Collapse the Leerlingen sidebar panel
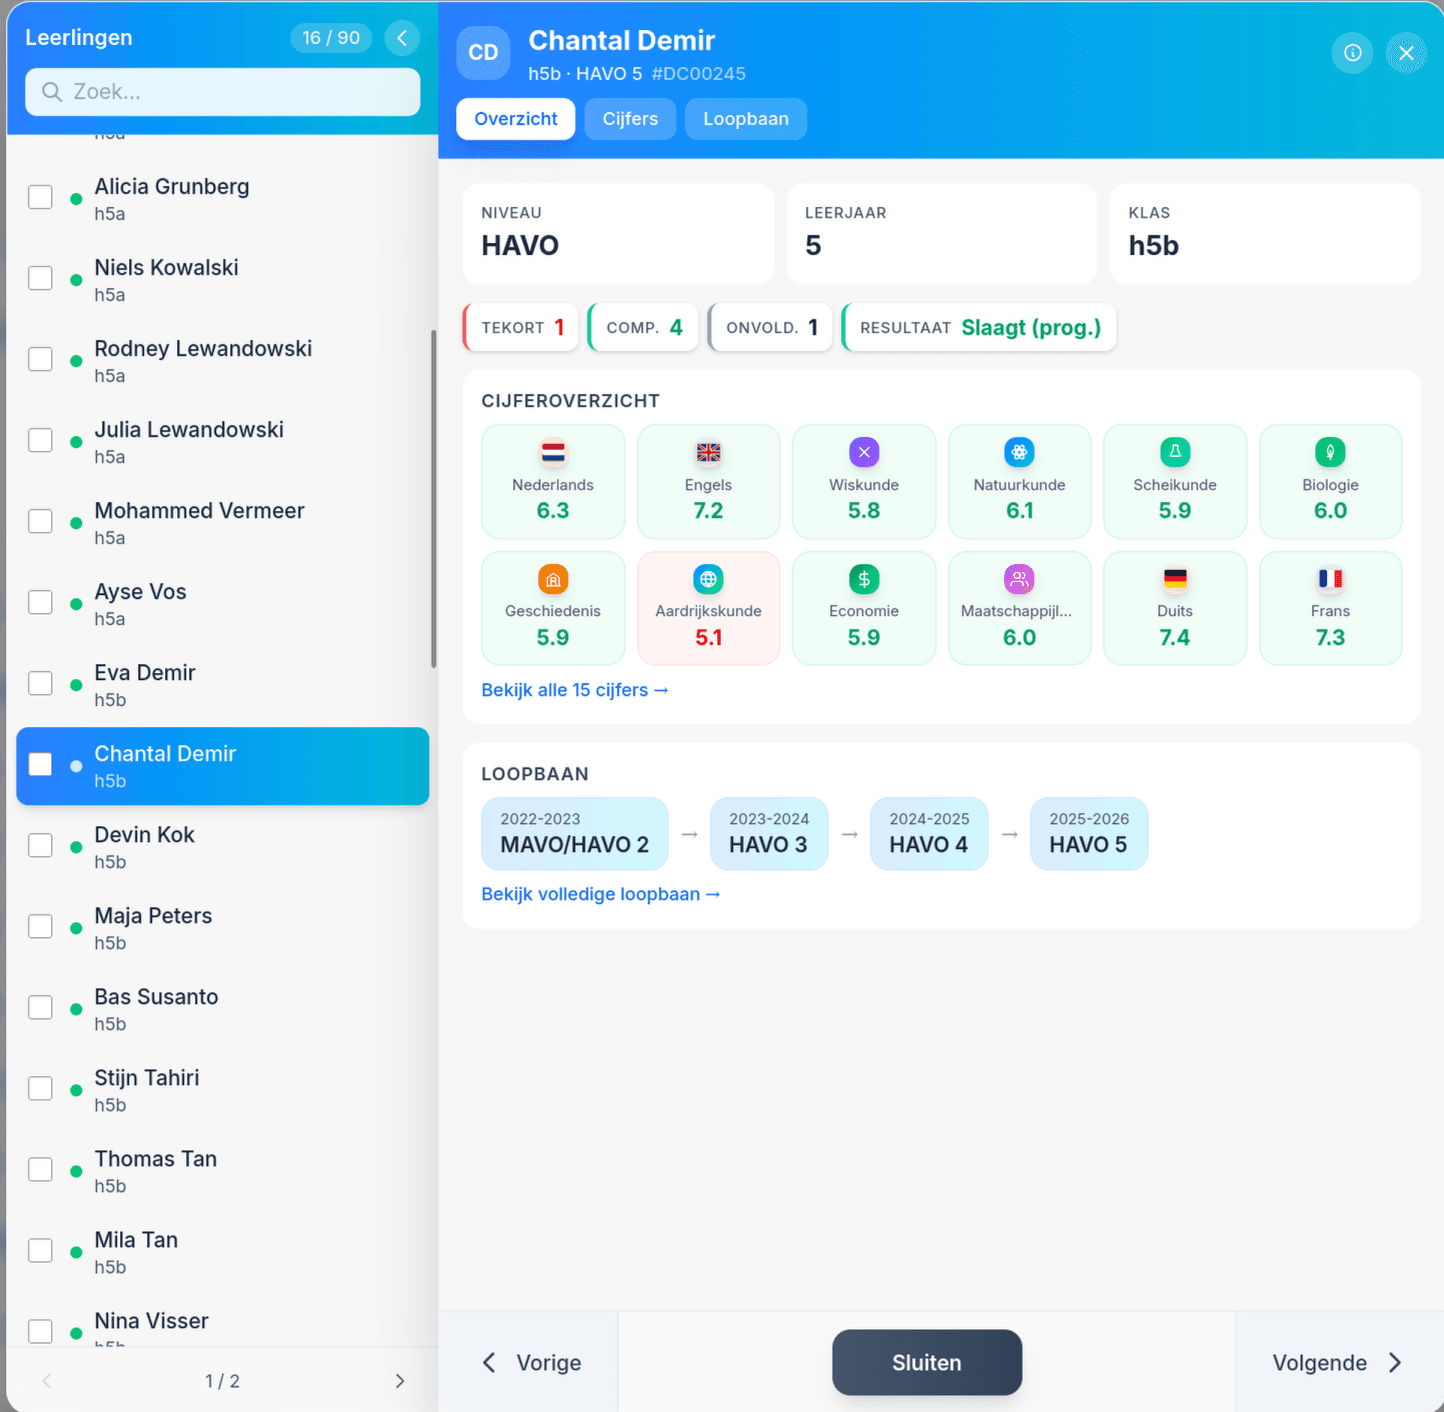 click(402, 38)
